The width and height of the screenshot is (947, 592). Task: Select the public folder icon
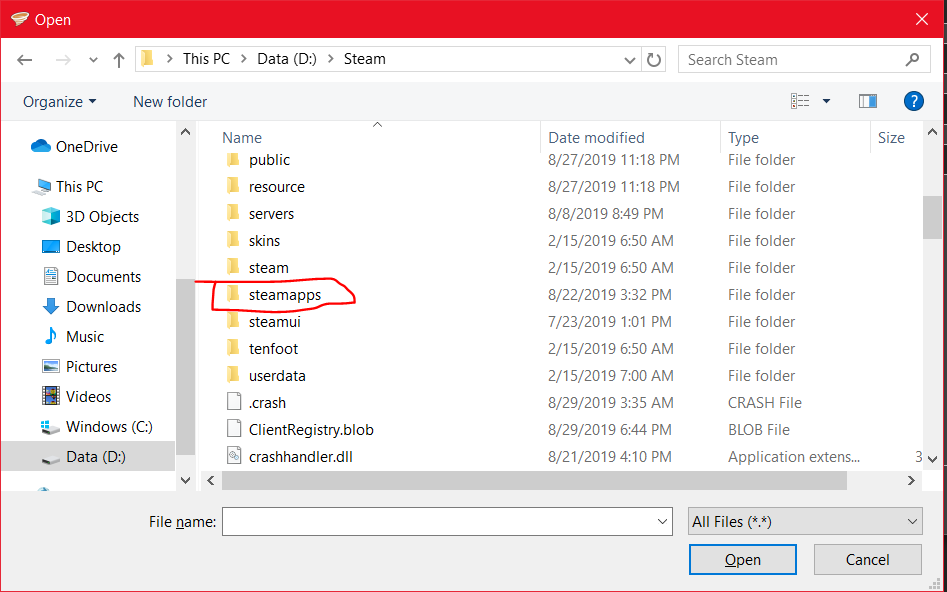point(233,159)
